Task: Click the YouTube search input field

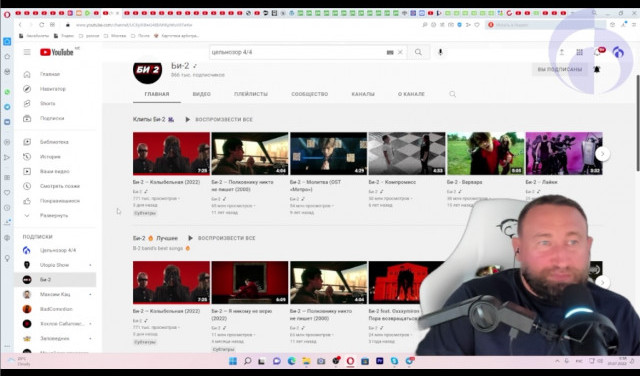Action: (x=297, y=52)
